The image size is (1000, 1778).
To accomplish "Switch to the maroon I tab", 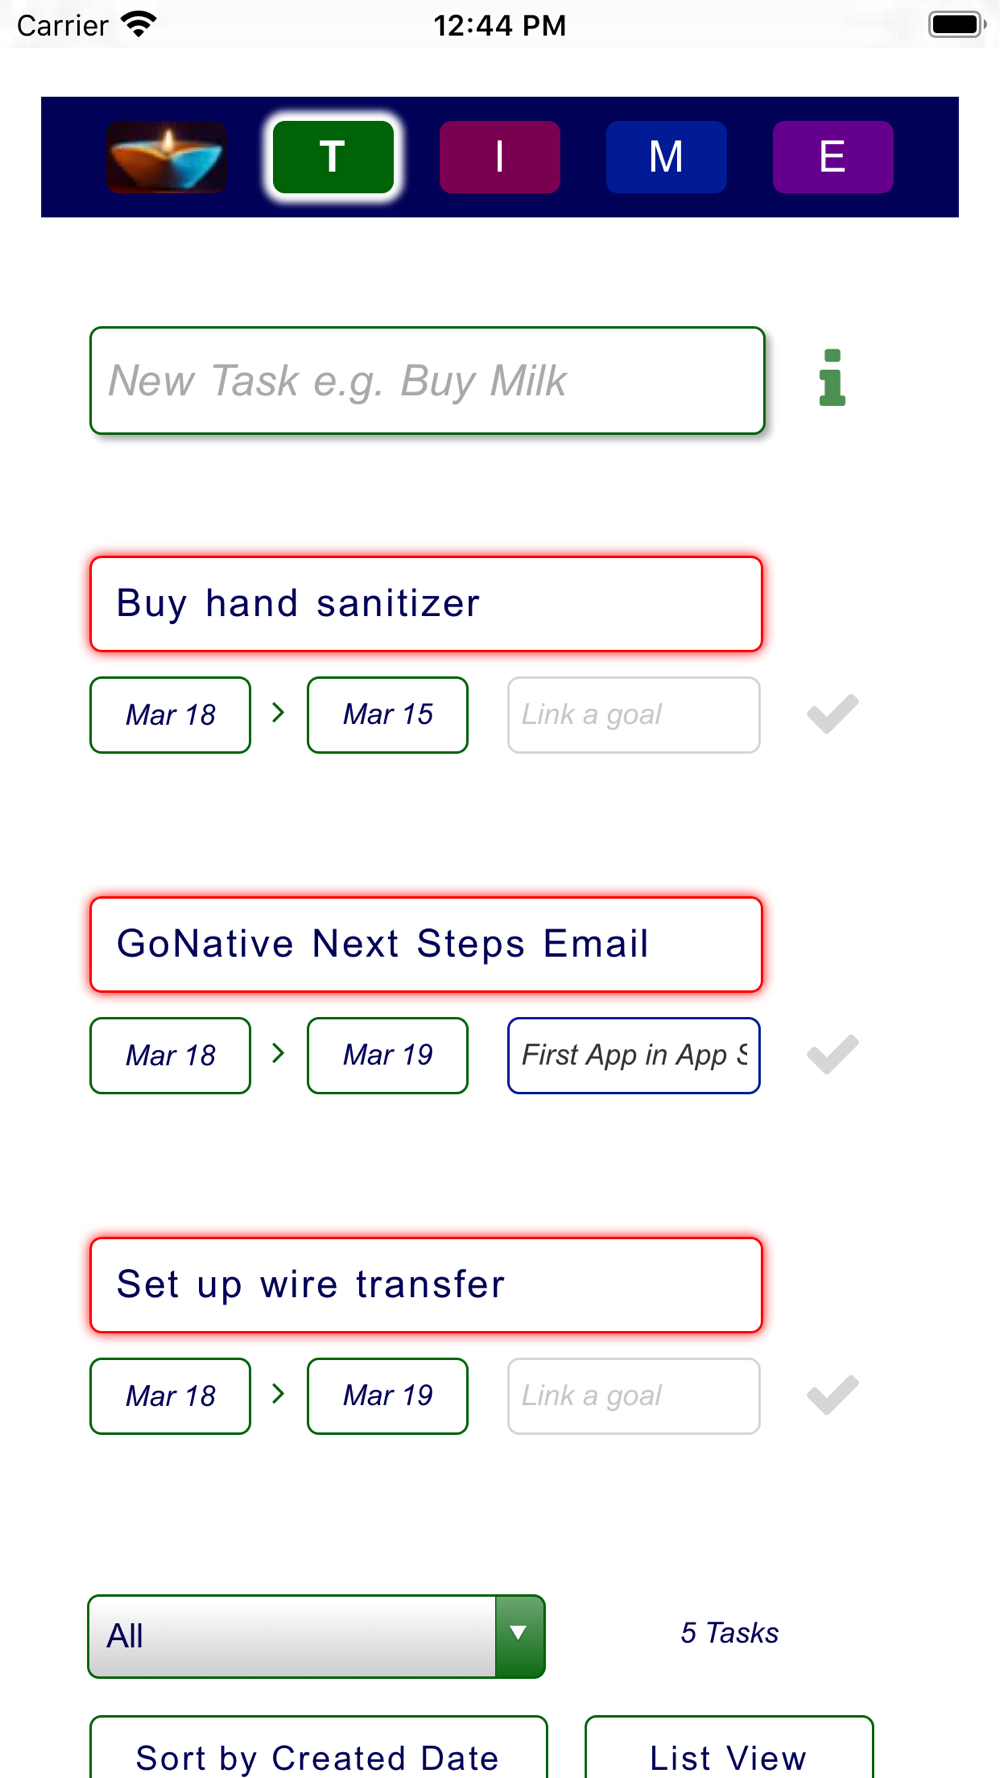I will [x=500, y=157].
